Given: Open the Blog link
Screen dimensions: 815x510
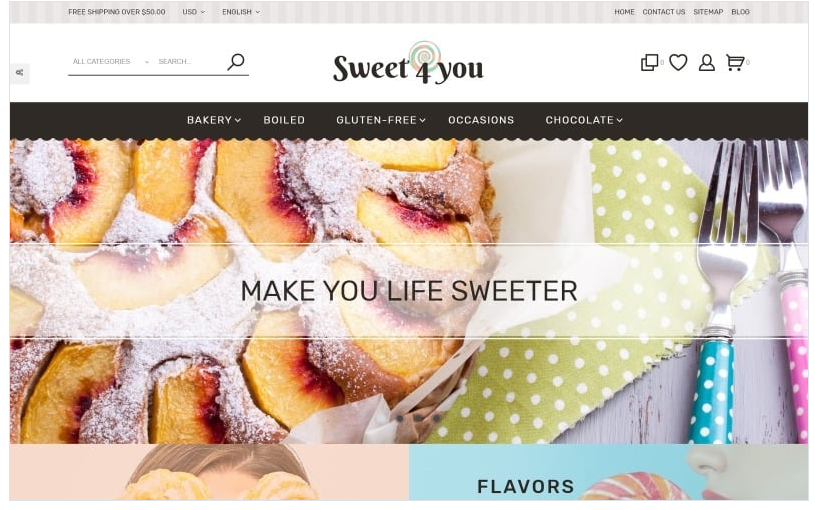Looking at the screenshot, I should click(x=740, y=11).
